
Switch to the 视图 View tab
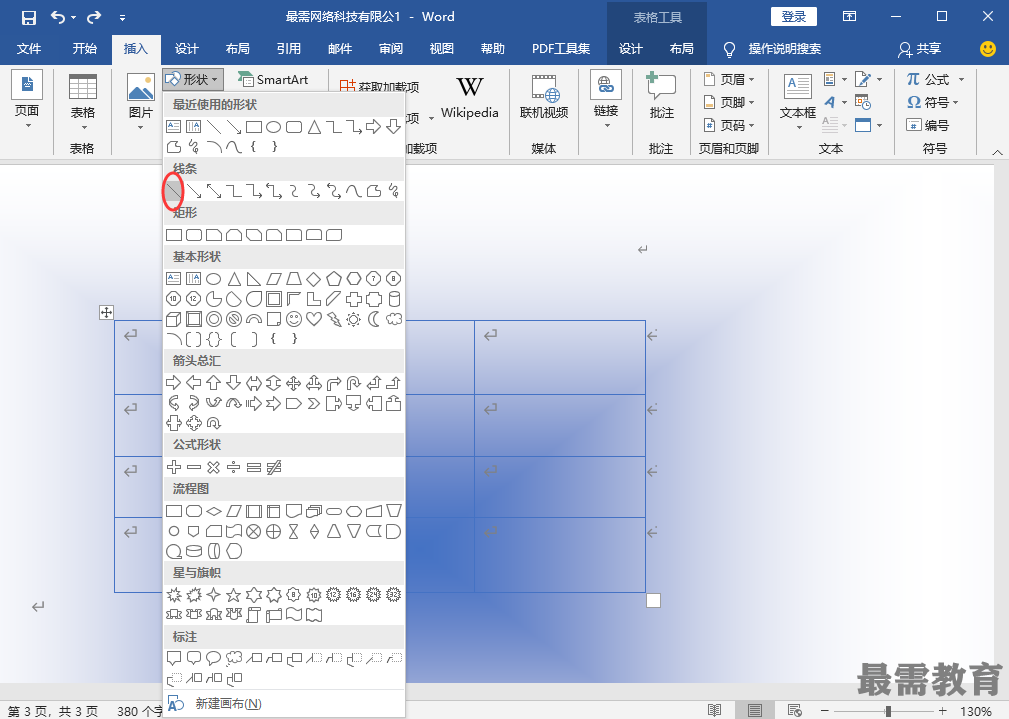(x=441, y=49)
